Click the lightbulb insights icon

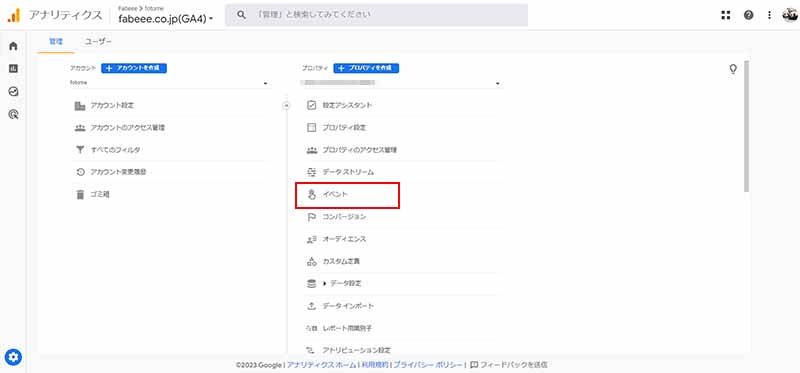click(x=733, y=69)
